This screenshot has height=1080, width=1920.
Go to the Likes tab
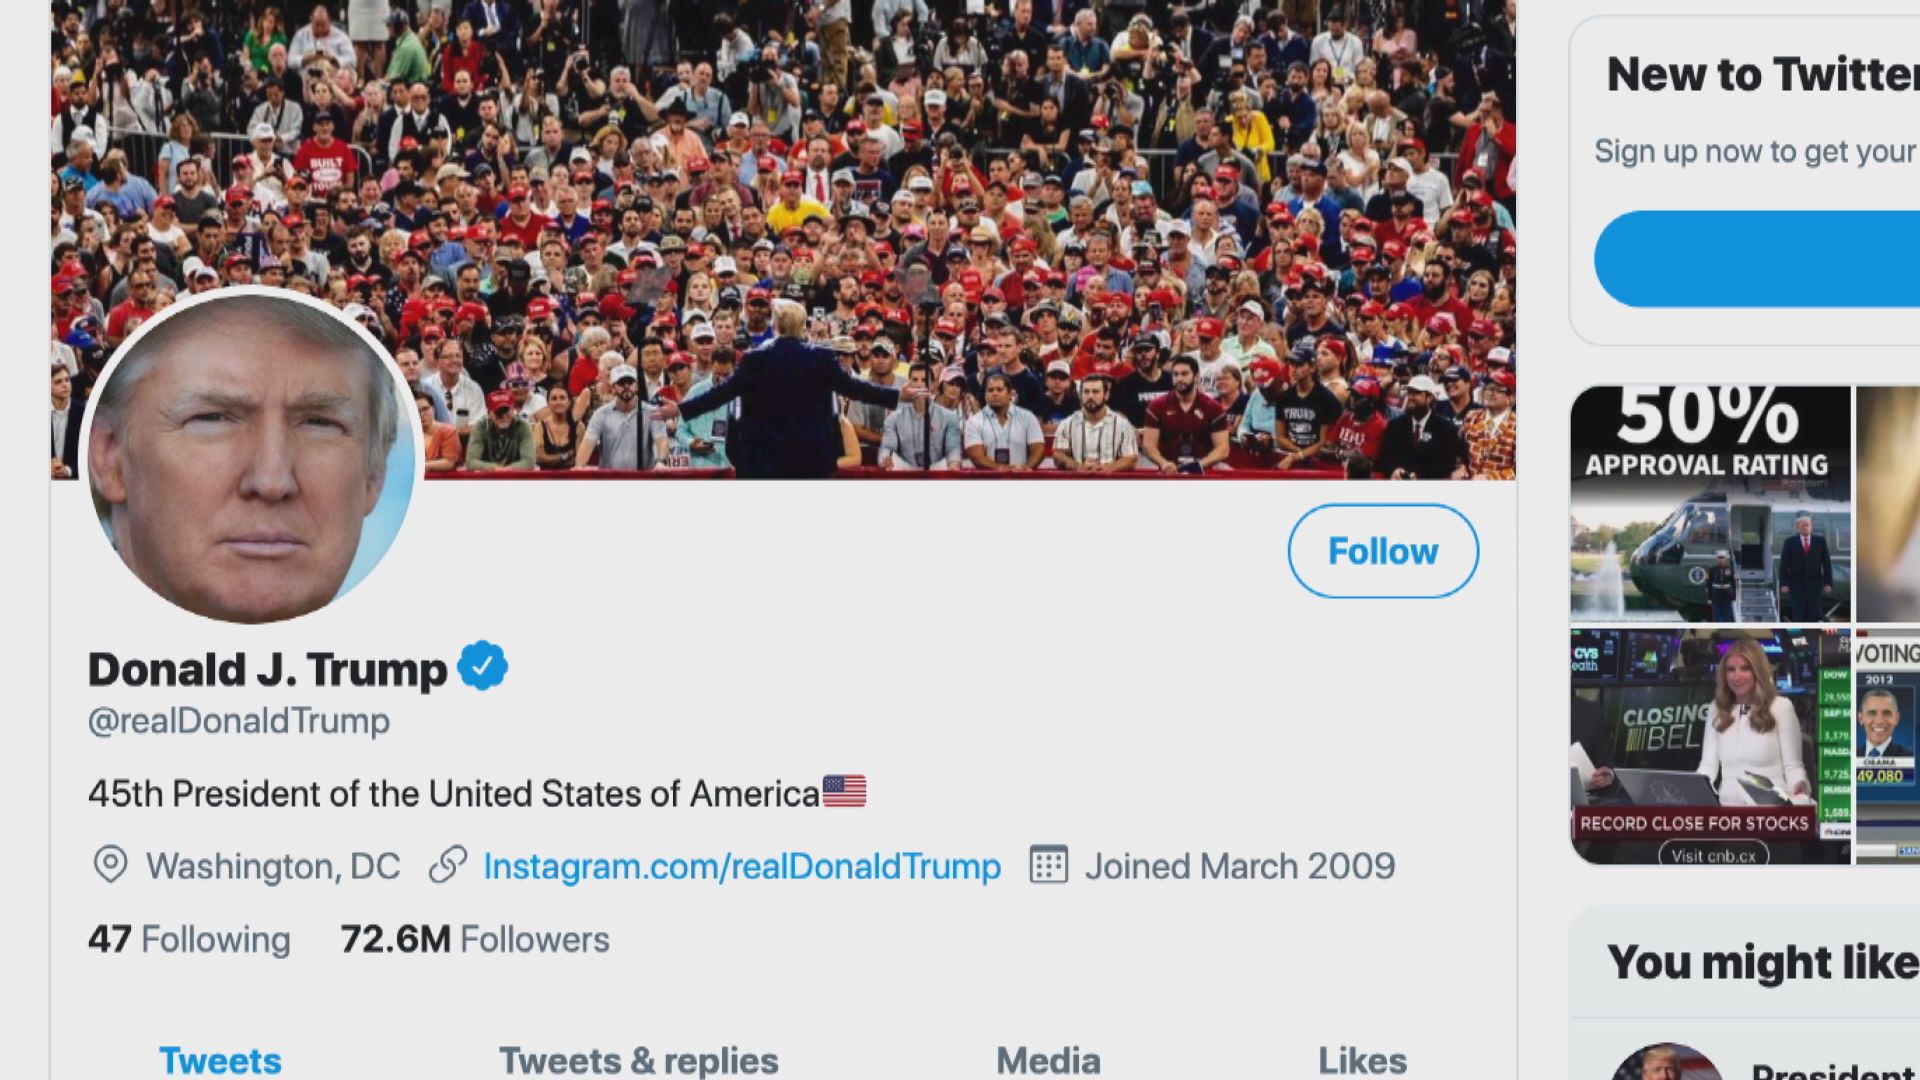coord(1362,1060)
